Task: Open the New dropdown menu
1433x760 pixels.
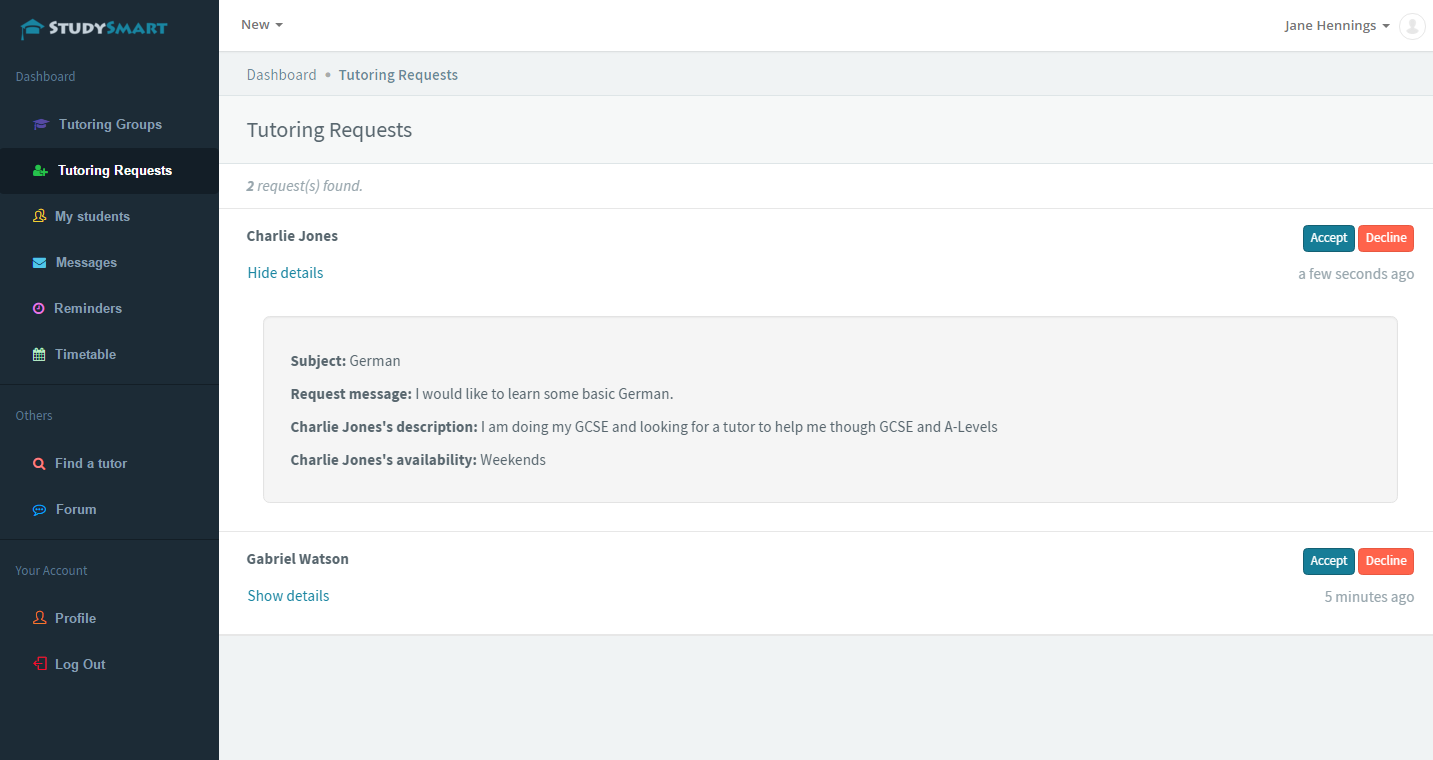Action: click(260, 24)
